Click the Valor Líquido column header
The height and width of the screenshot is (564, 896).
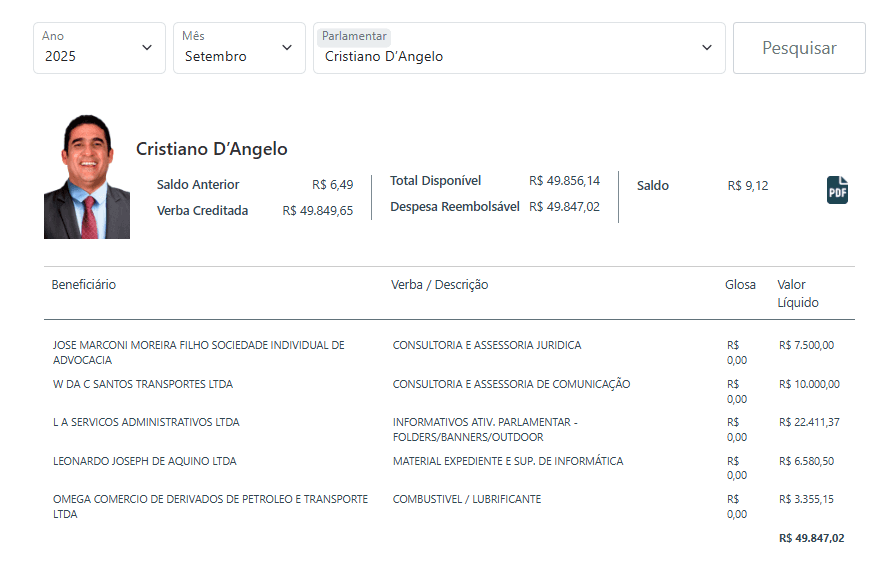[798, 294]
